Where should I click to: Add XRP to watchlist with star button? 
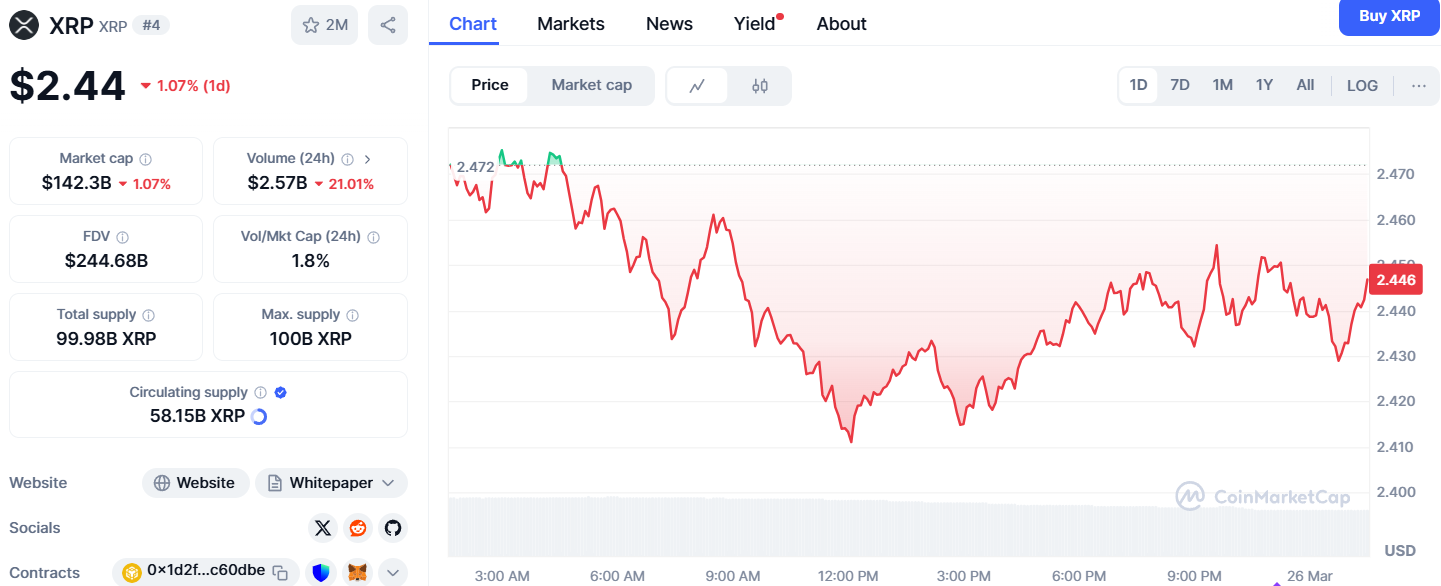pos(324,25)
